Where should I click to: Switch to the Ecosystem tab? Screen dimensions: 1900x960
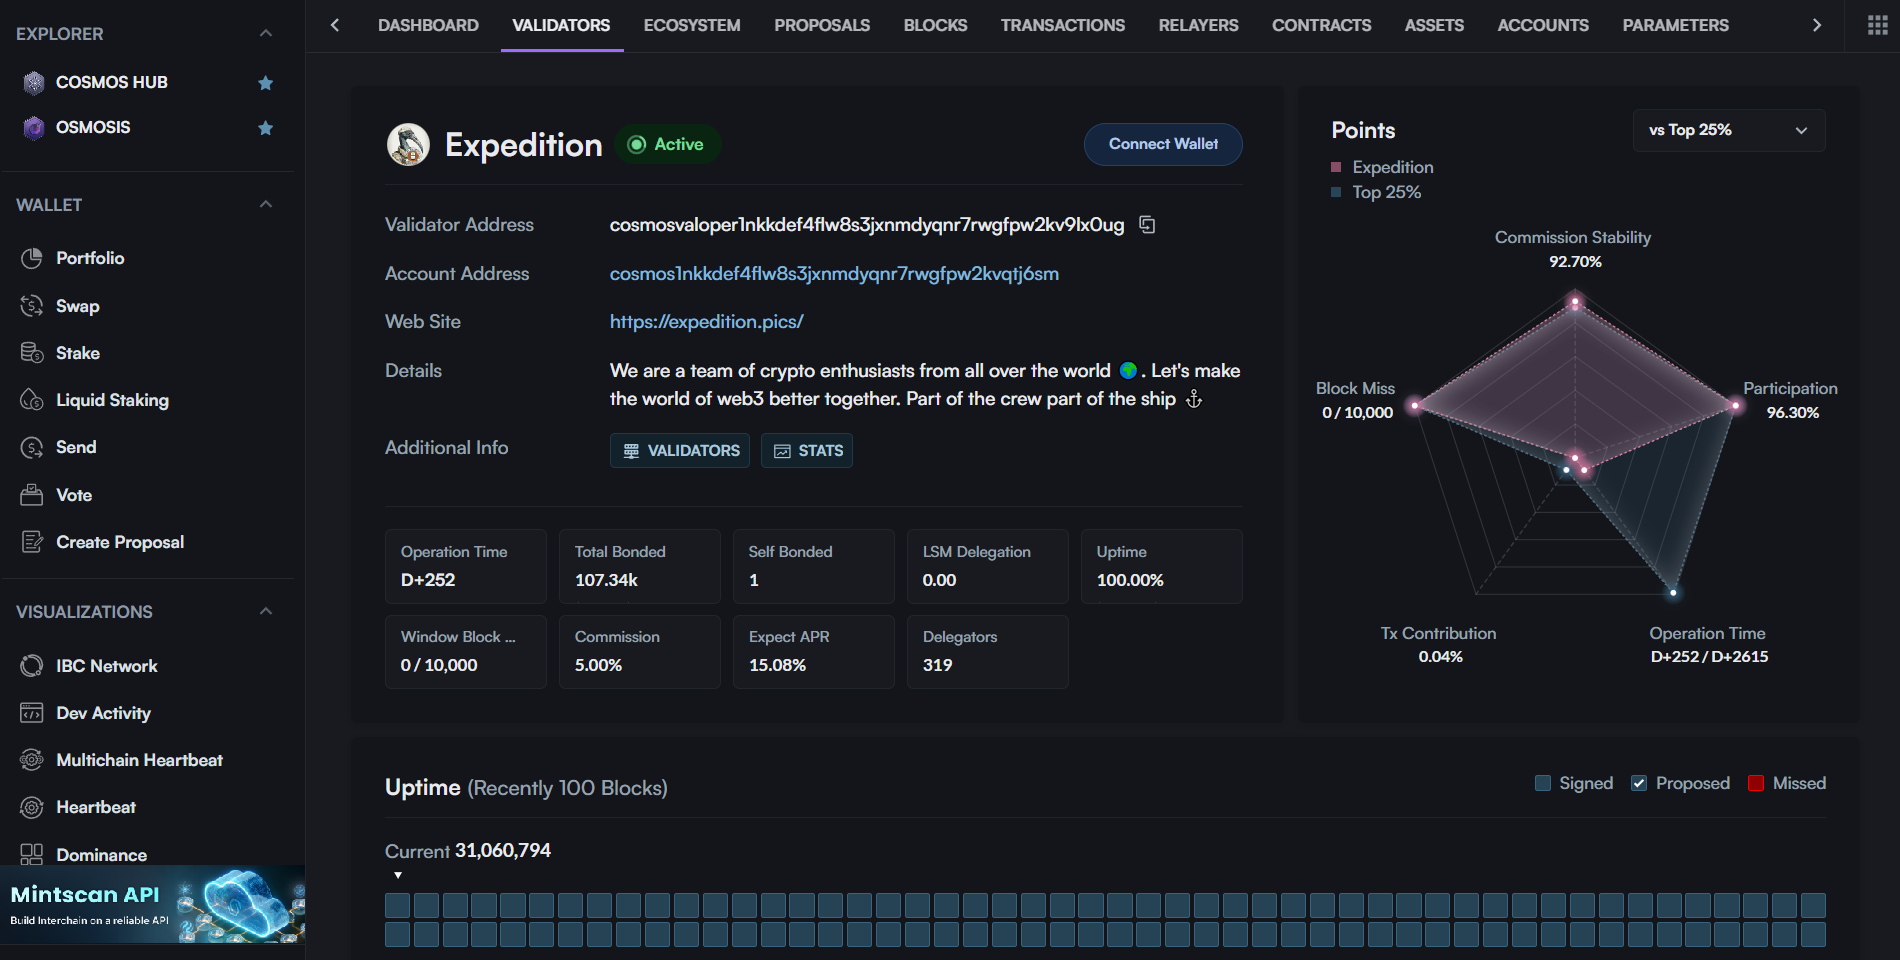pyautogui.click(x=692, y=25)
